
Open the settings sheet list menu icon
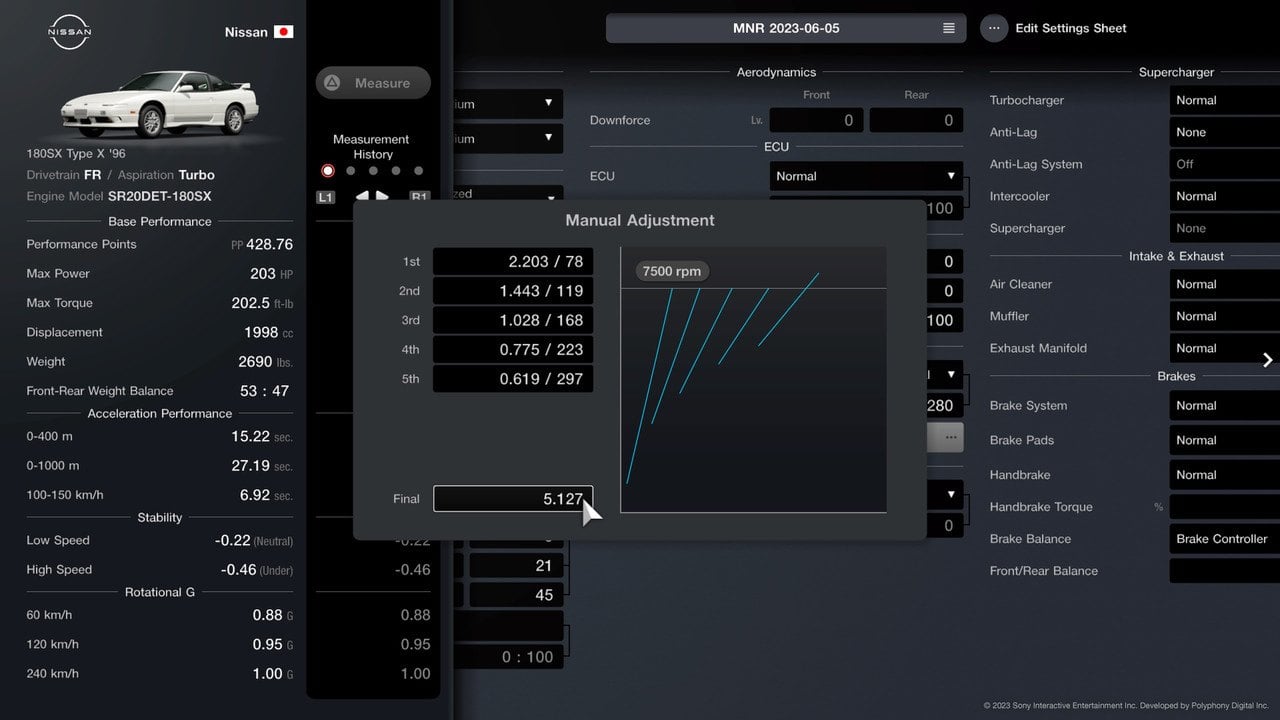point(949,28)
